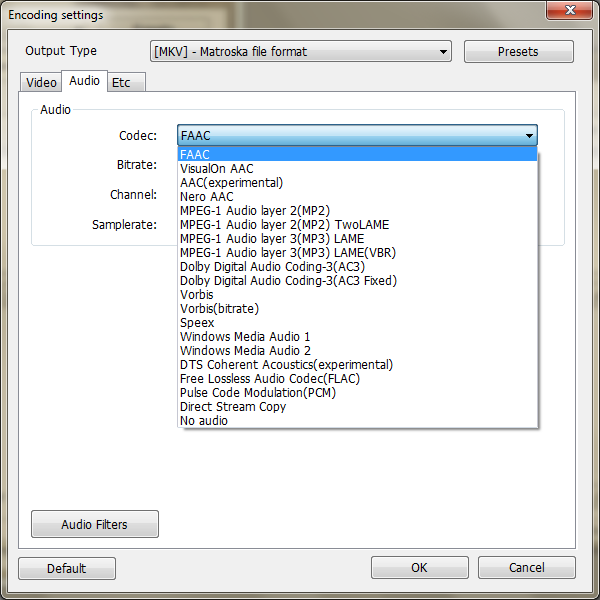Screen dimensions: 600x600
Task: Choose DTS Coherent Acoustics(experimental)
Action: (357, 365)
